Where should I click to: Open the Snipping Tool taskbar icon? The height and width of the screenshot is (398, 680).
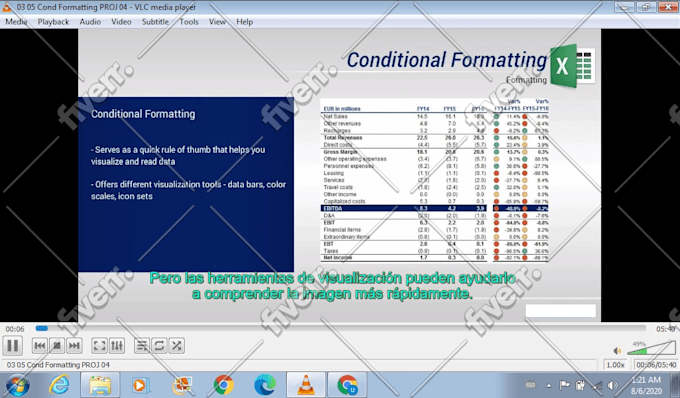[182, 385]
